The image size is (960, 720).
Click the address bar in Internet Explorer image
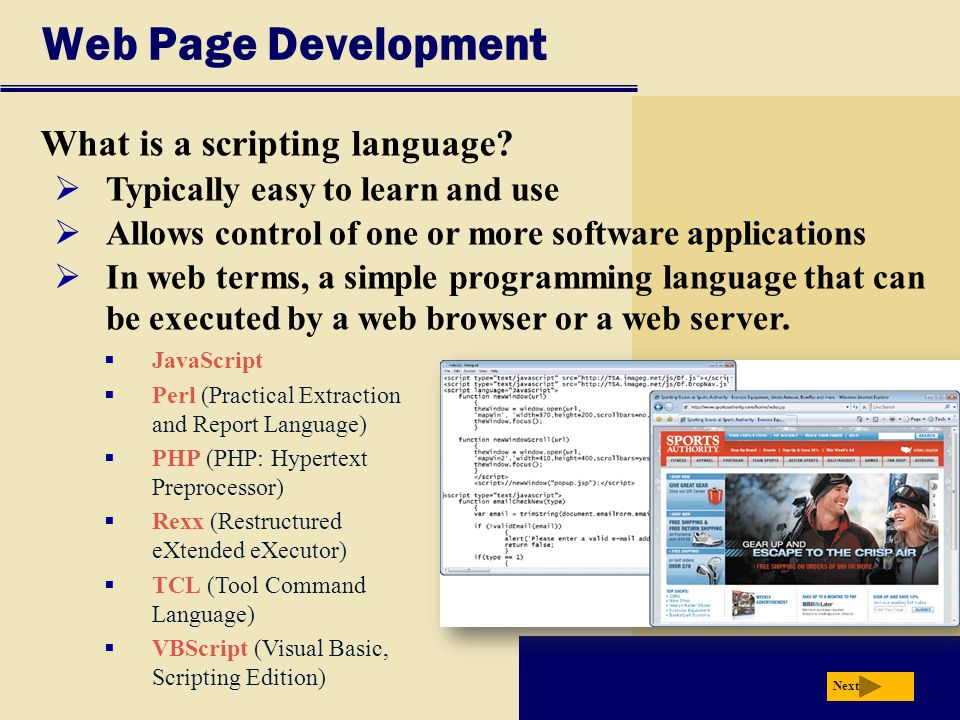tap(765, 407)
